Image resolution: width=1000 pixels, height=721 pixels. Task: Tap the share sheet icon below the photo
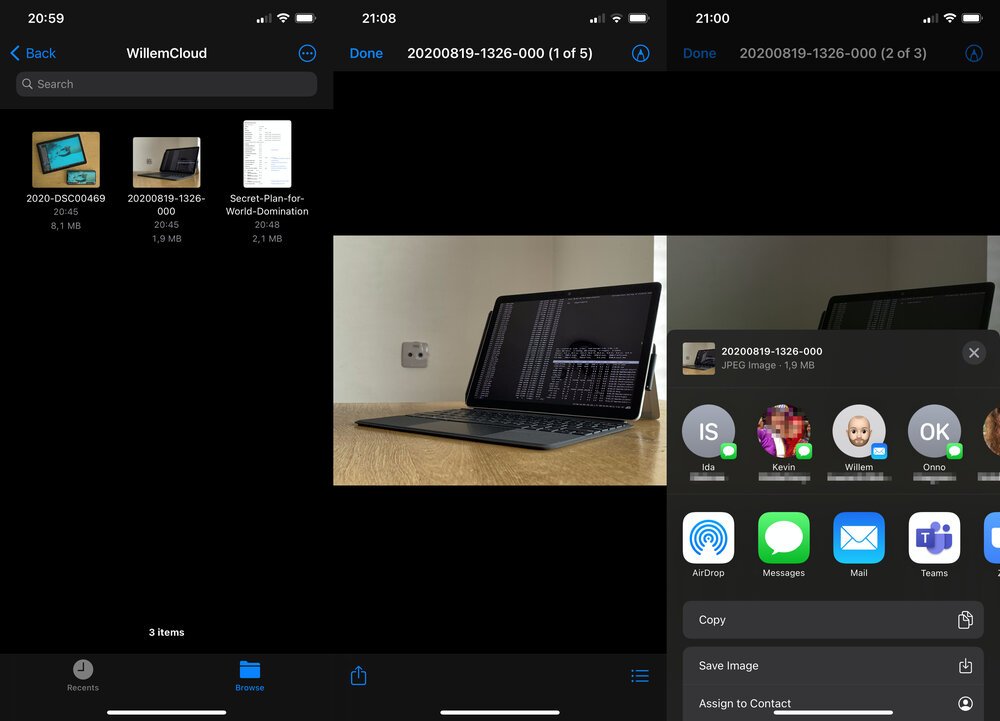tap(358, 675)
